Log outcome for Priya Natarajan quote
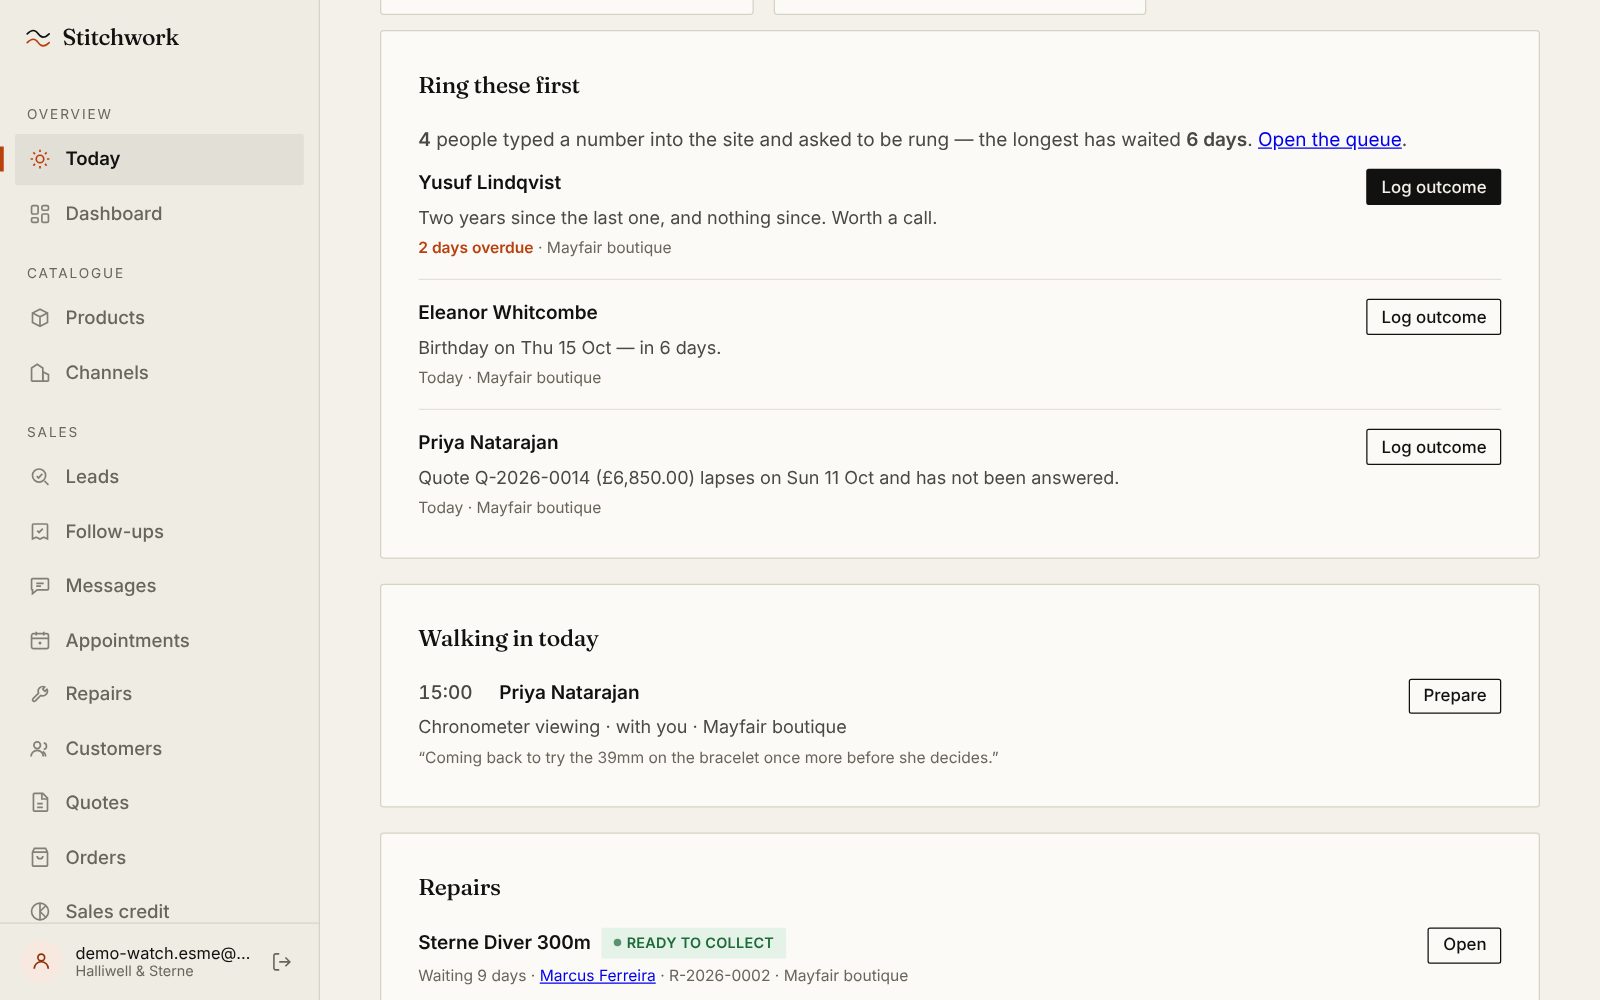 [1433, 447]
